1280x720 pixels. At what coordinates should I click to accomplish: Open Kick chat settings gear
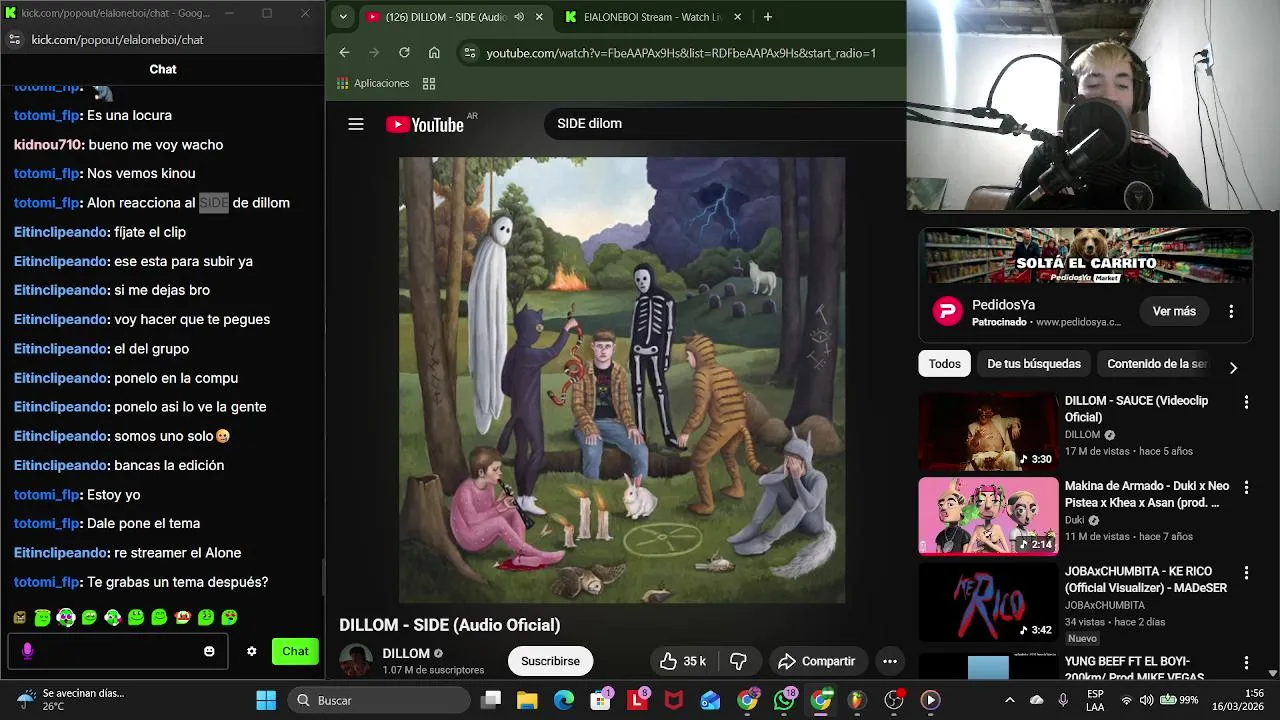pyautogui.click(x=251, y=651)
